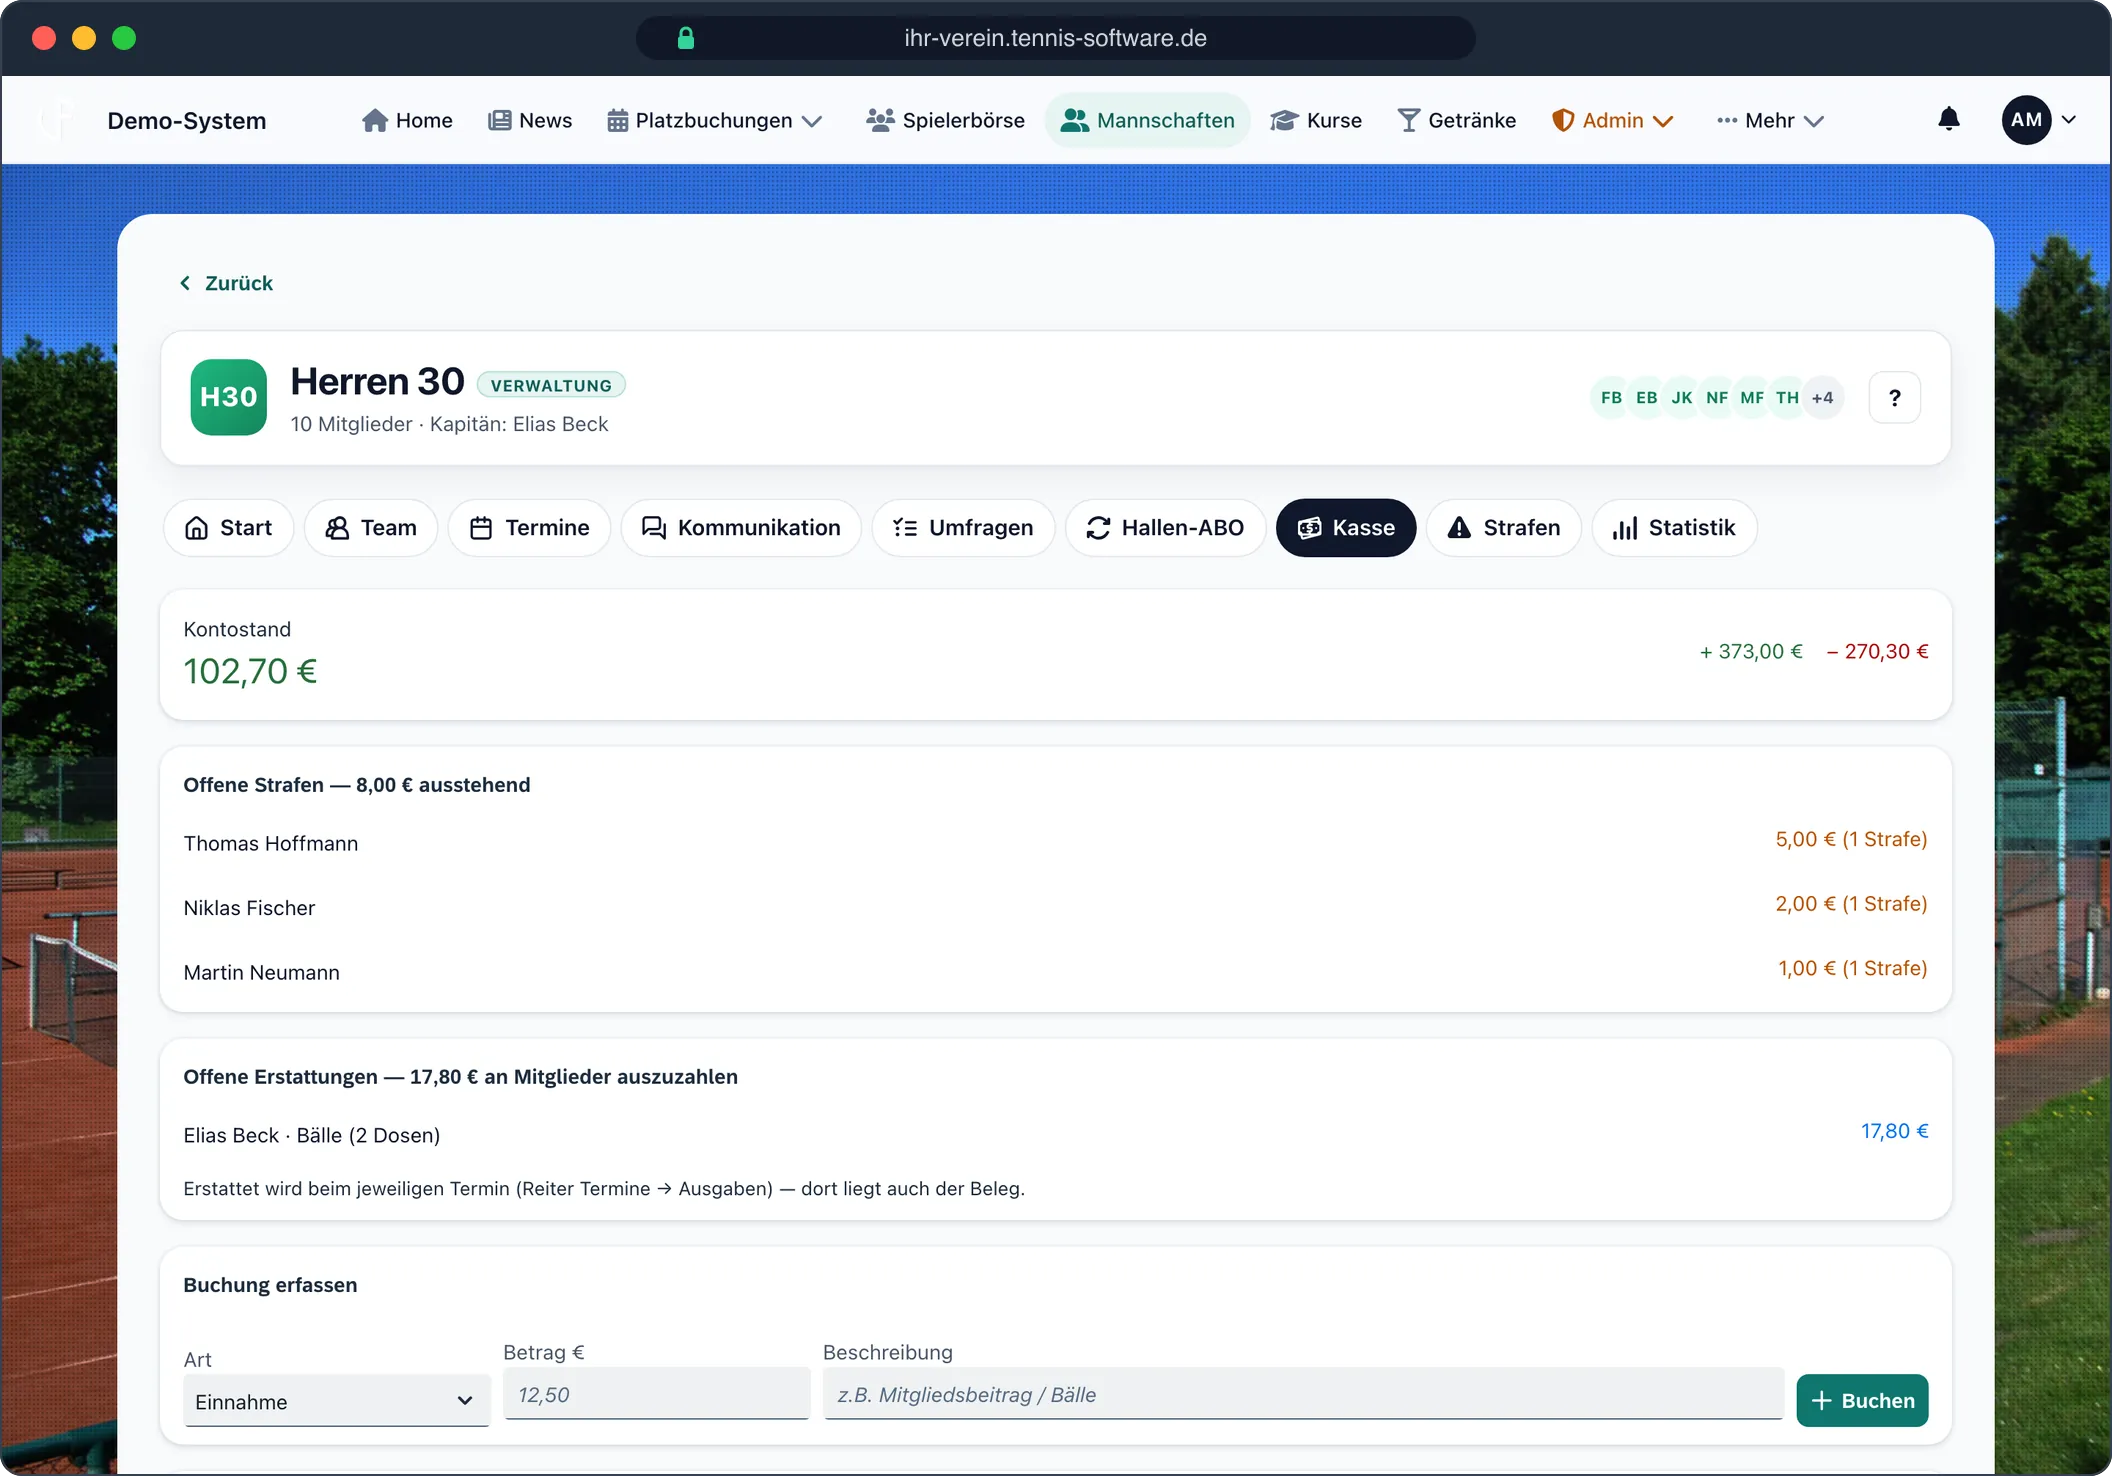
Task: Open Spielerbörse
Action: click(946, 120)
